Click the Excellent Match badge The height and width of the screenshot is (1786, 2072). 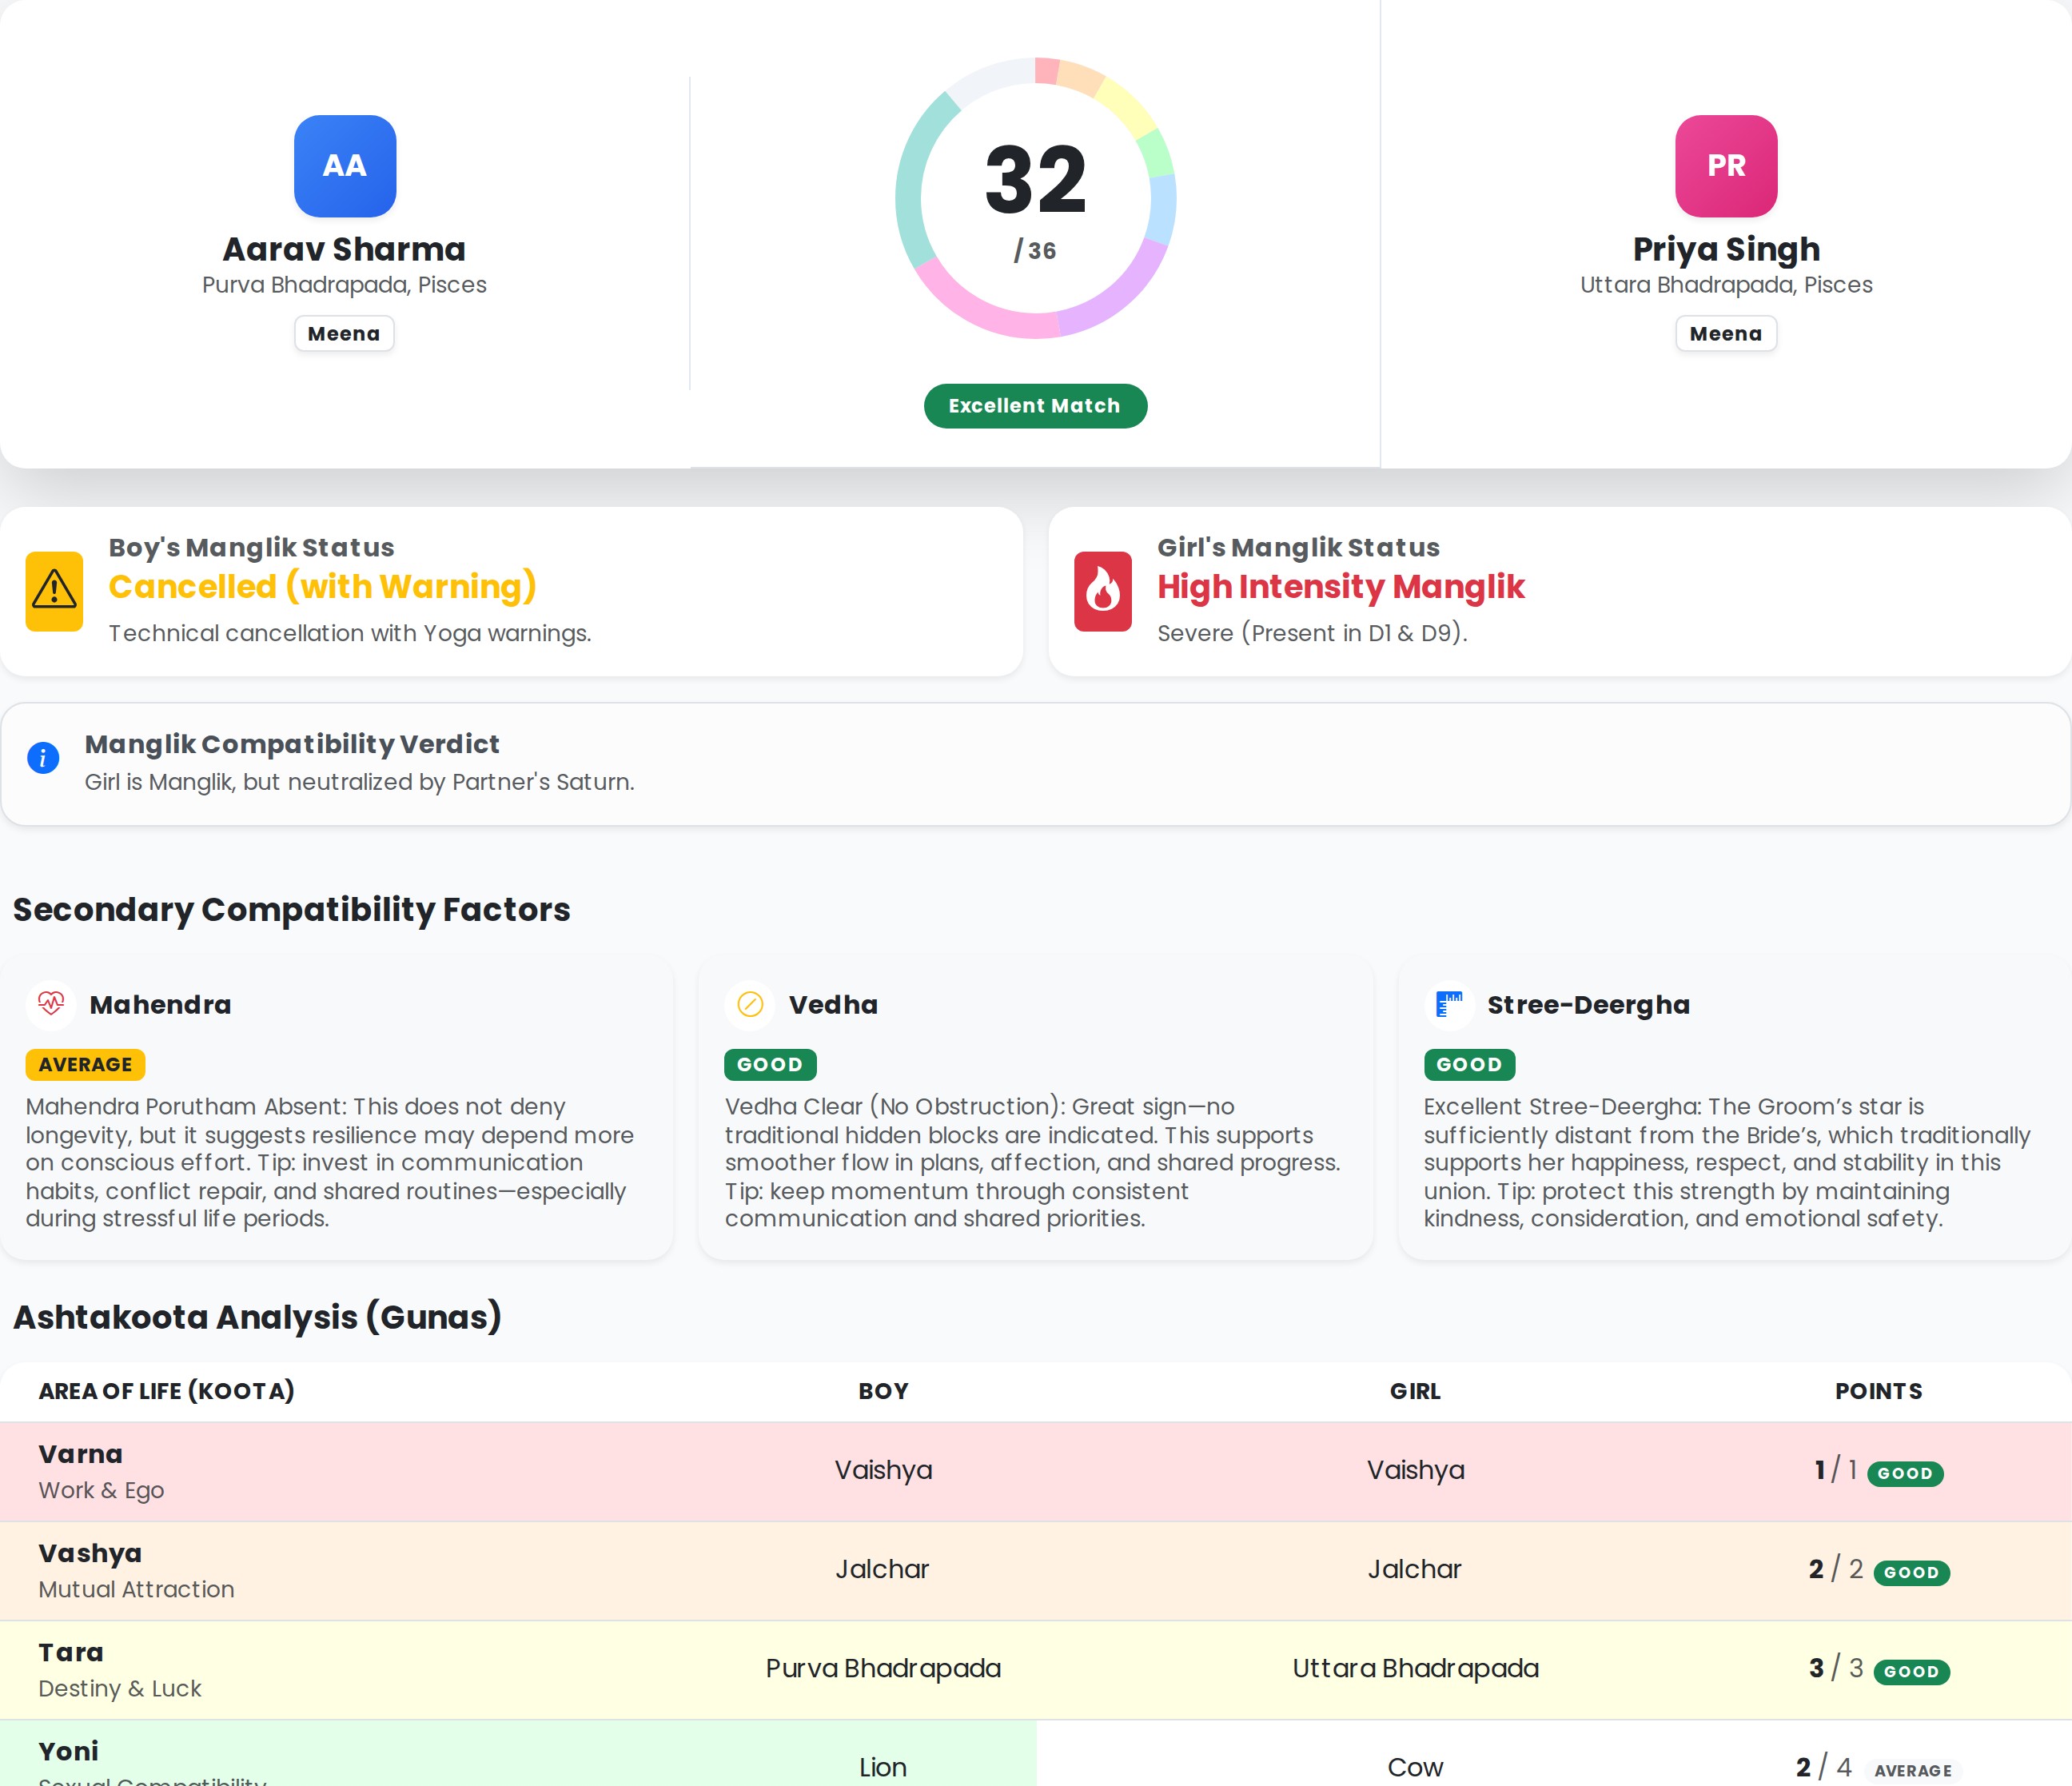tap(1034, 406)
